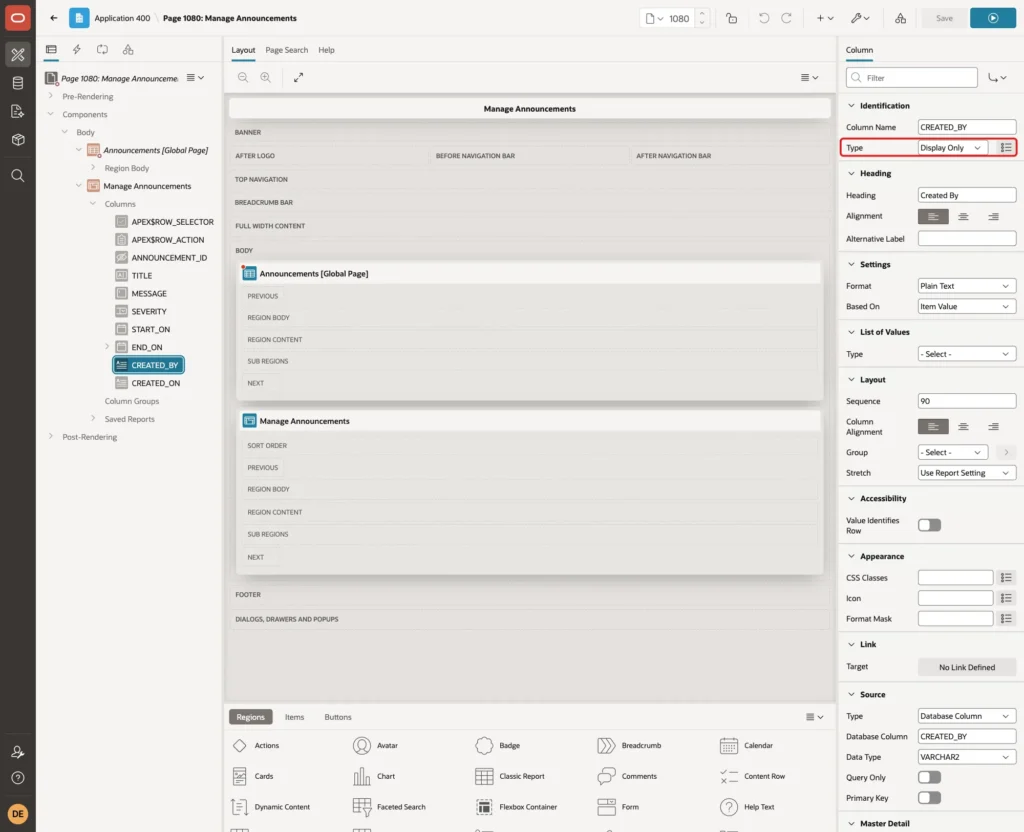Set Heading Alignment to right
The height and width of the screenshot is (832, 1024).
pyautogui.click(x=993, y=216)
